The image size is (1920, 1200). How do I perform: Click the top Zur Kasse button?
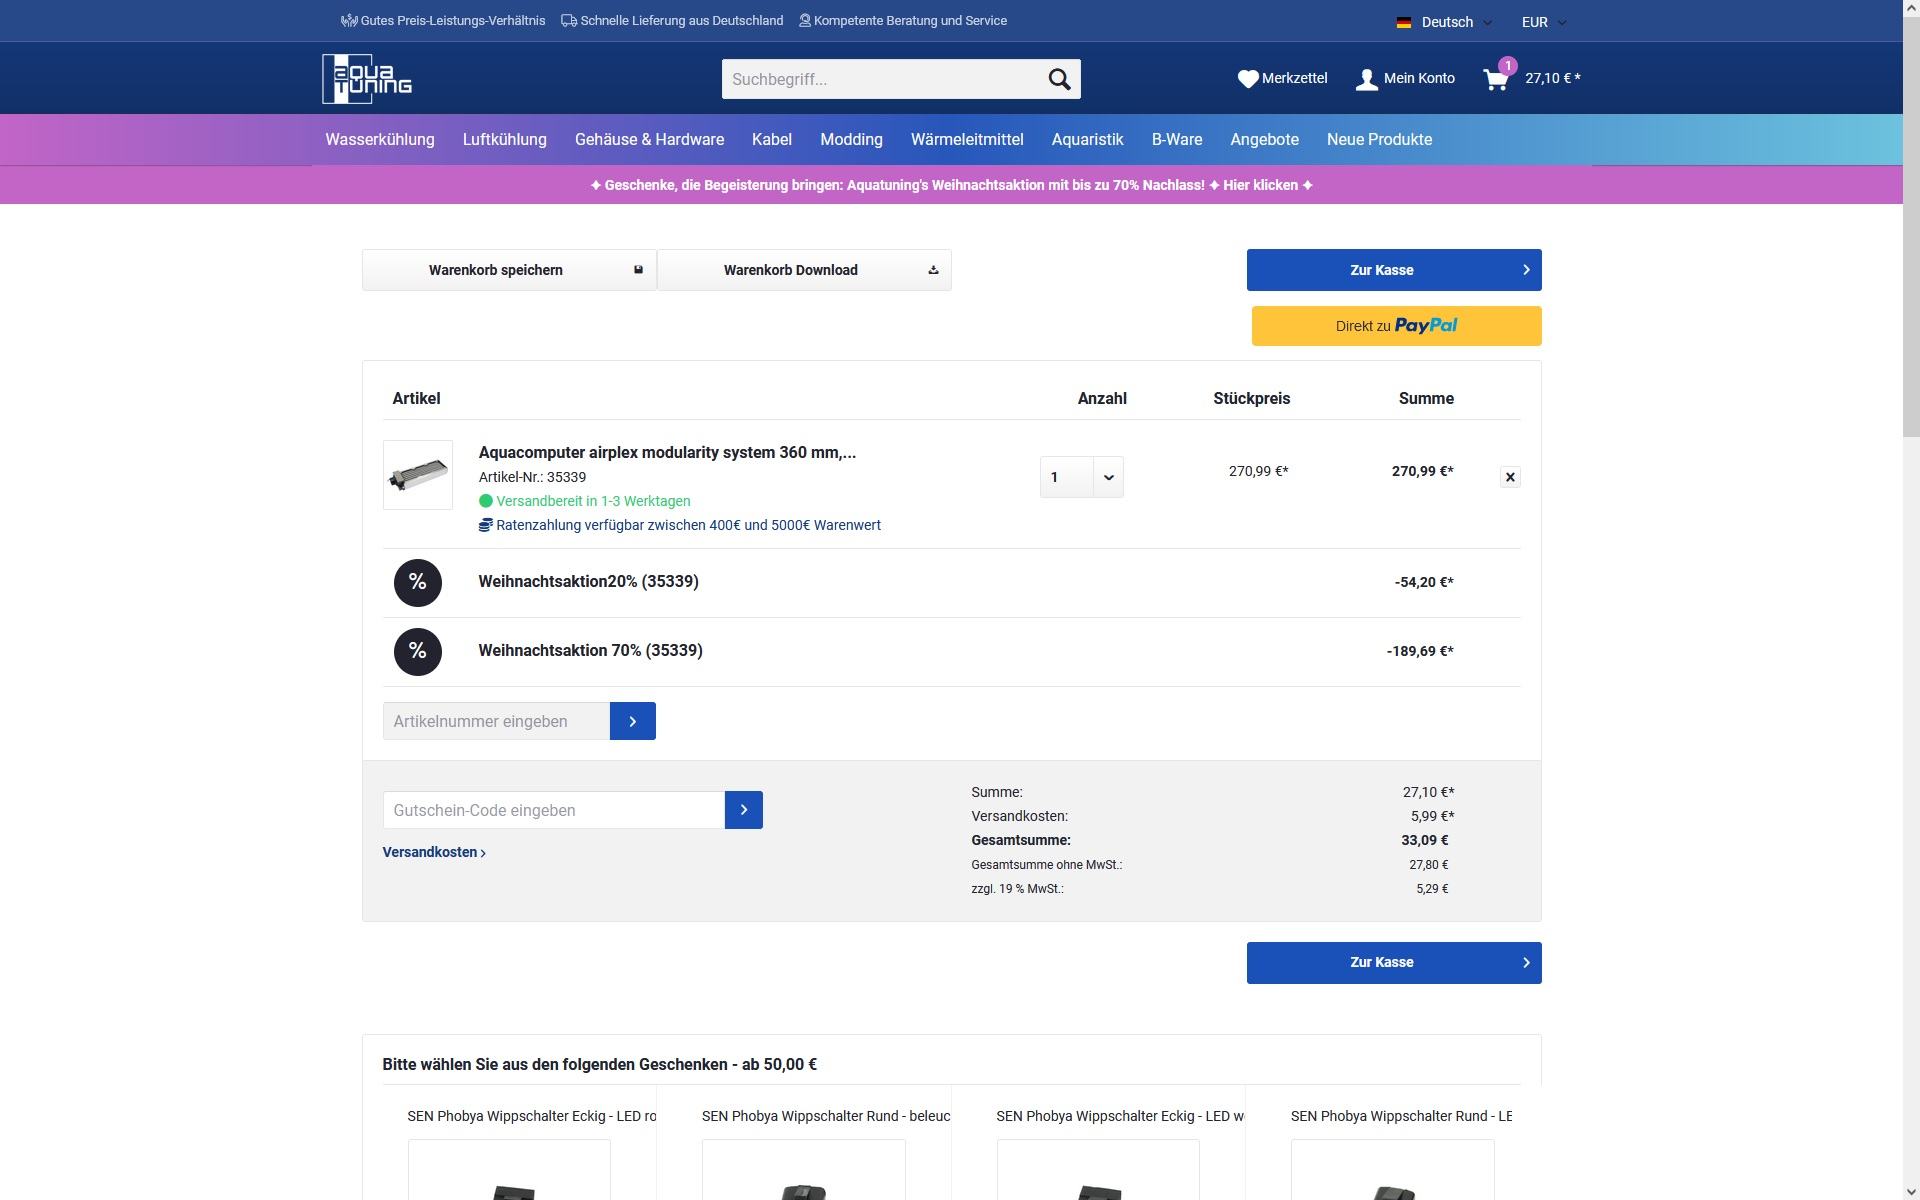tap(1393, 270)
